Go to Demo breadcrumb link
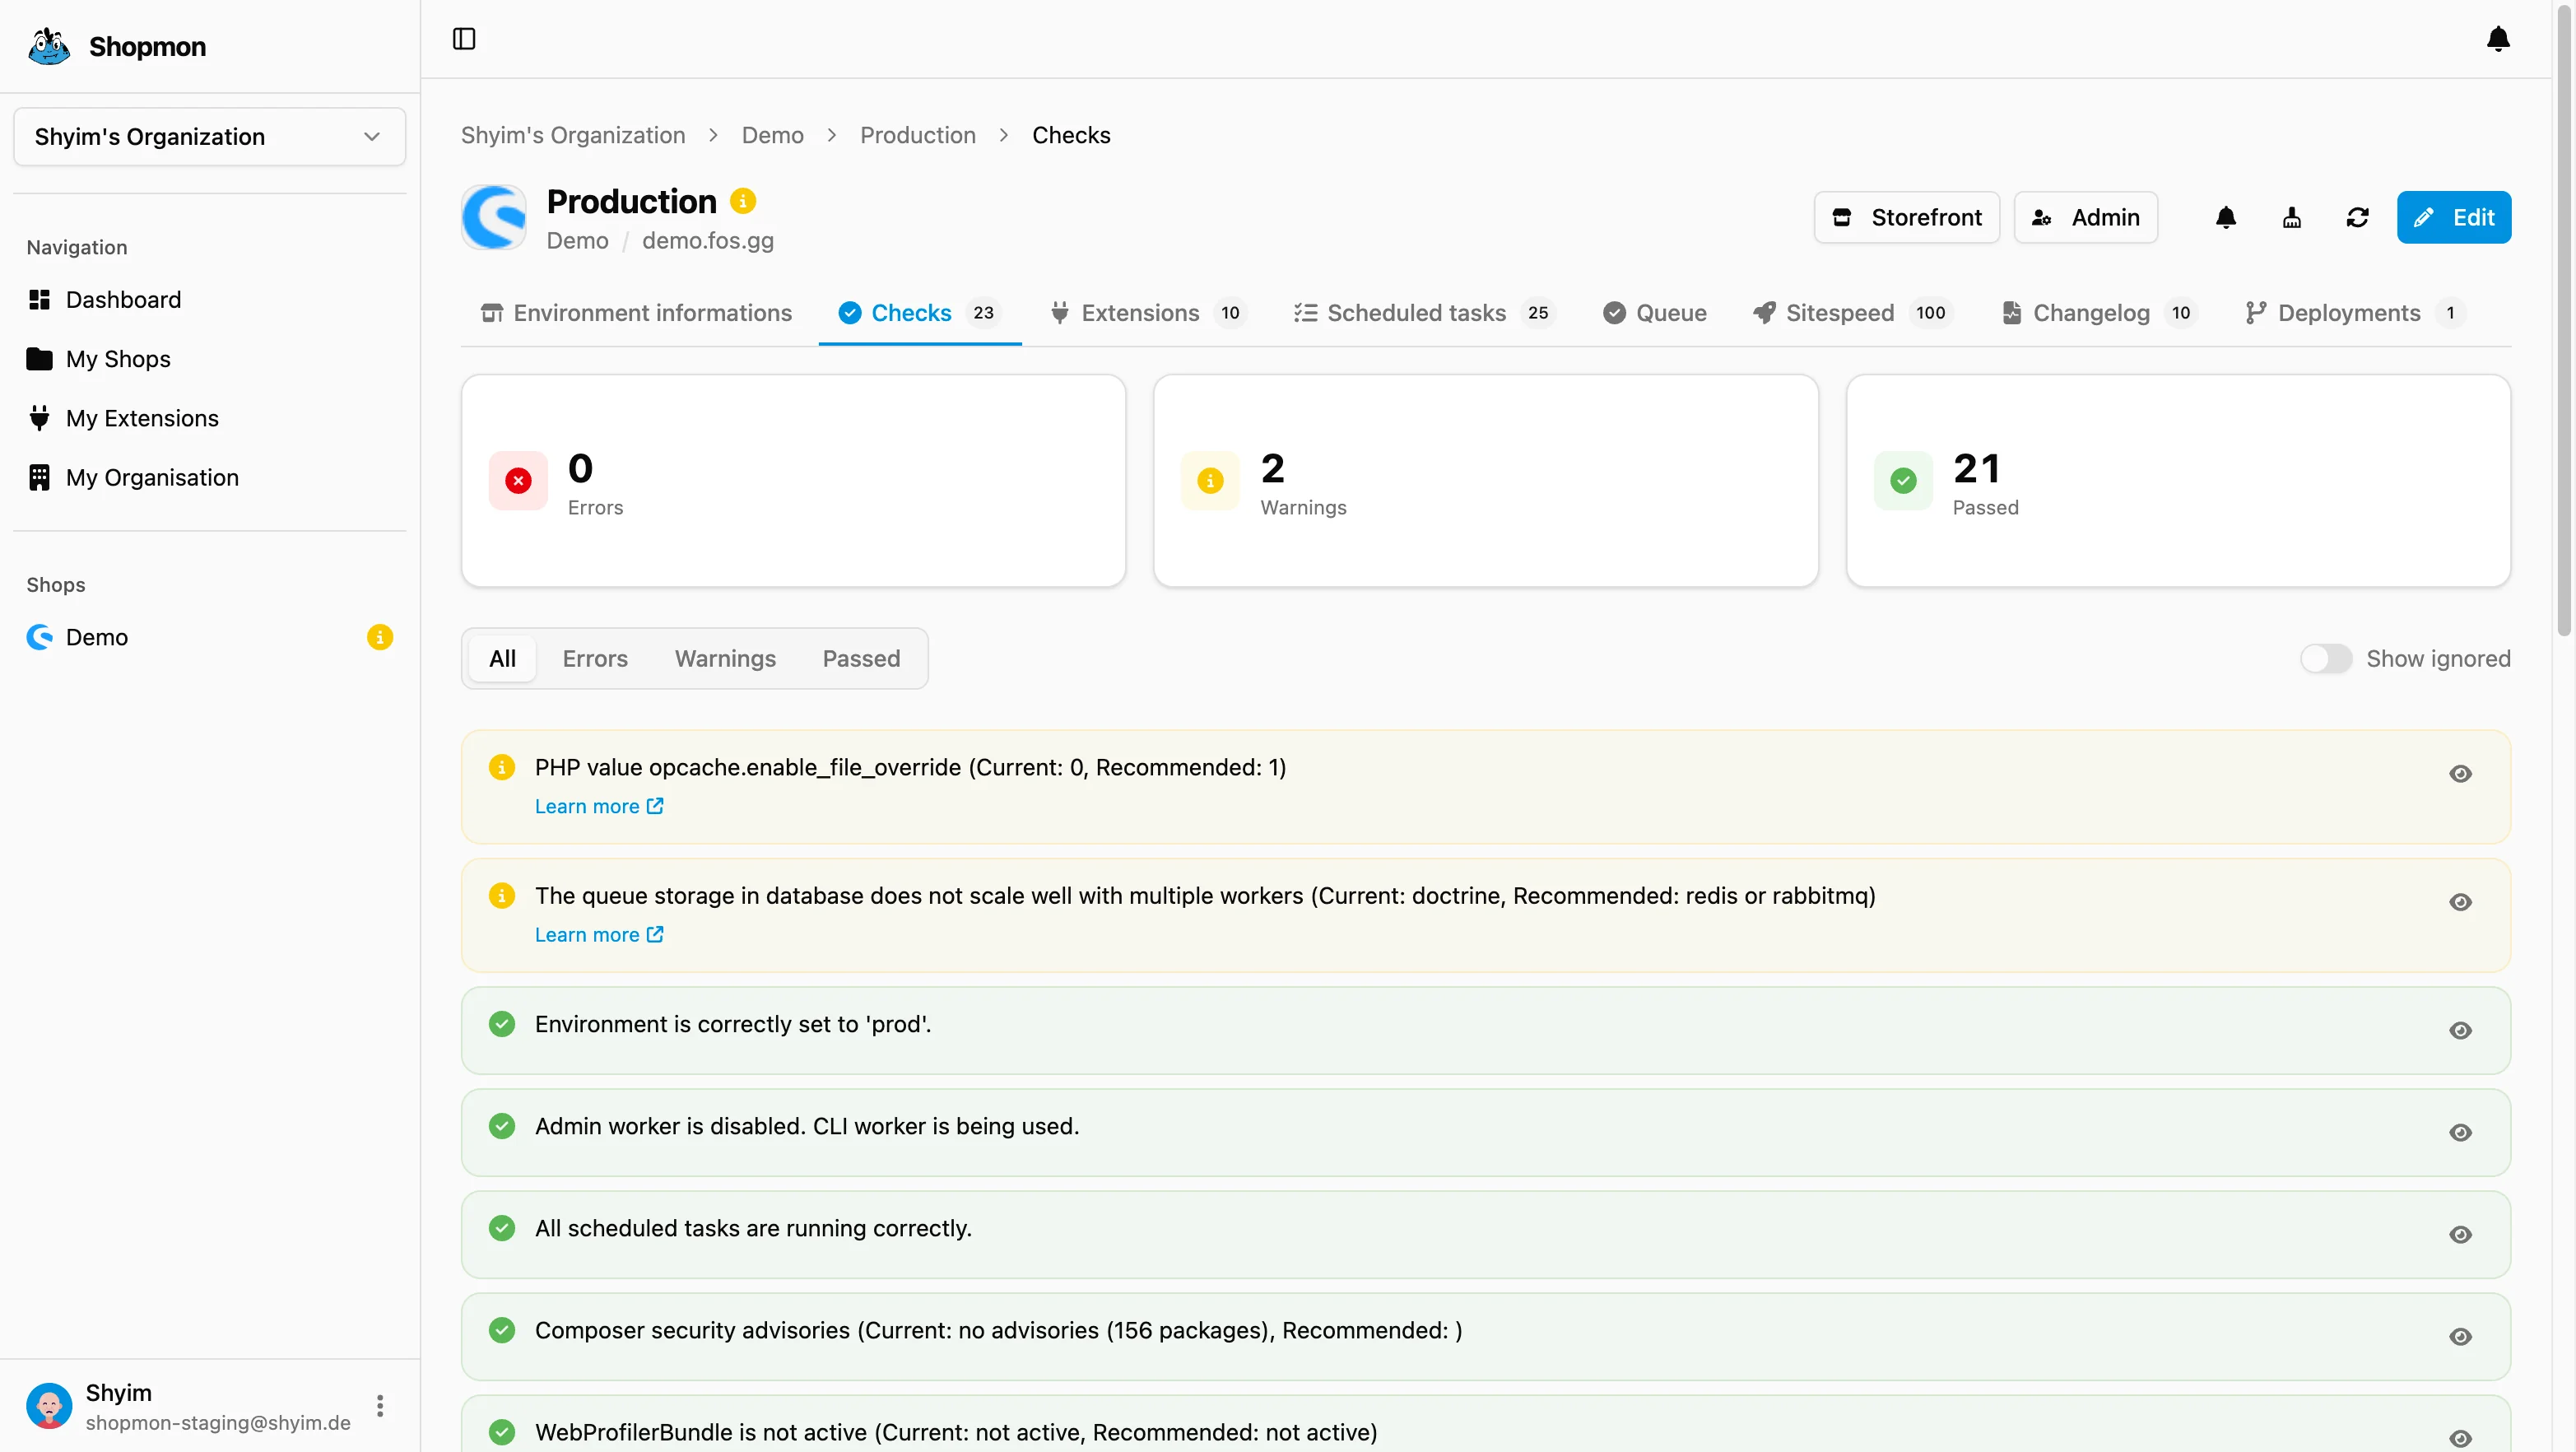This screenshot has width=2576, height=1452. coord(773,135)
